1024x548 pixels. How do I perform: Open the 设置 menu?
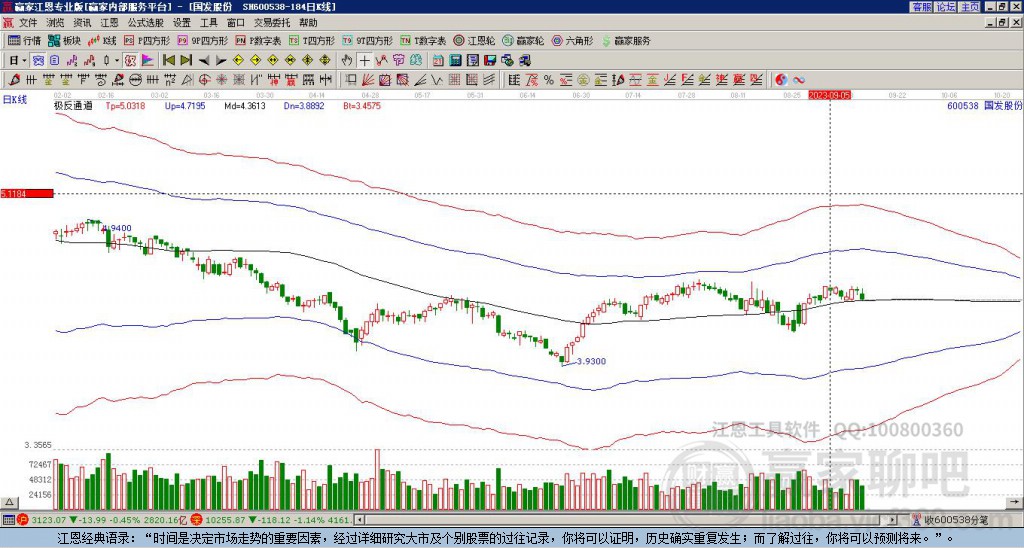[182, 23]
